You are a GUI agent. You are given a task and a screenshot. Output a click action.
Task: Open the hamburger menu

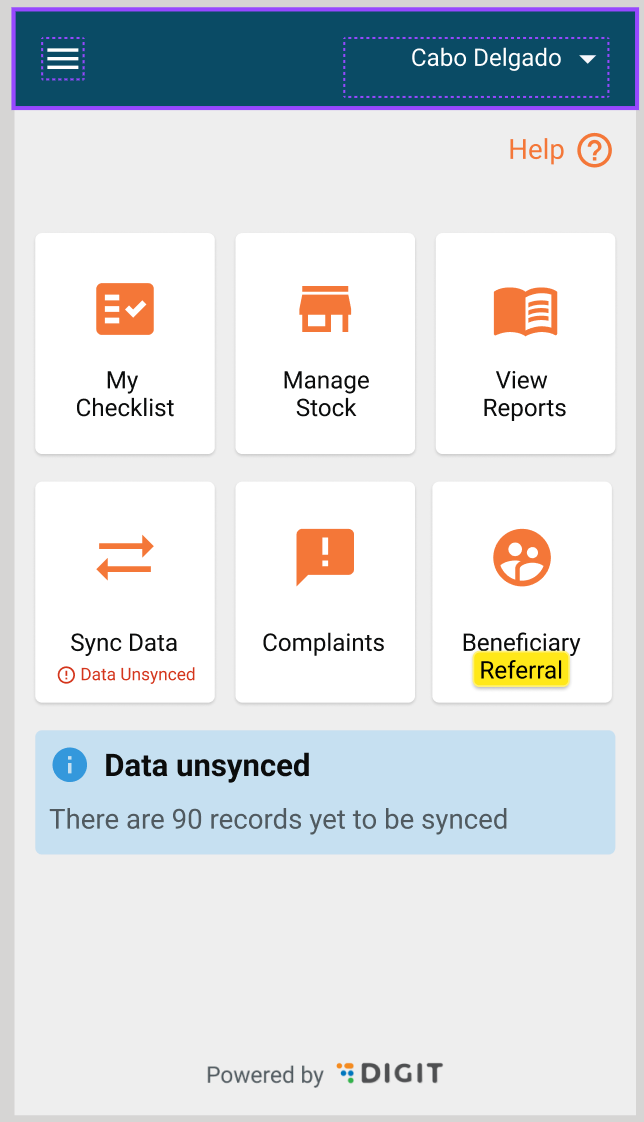click(x=63, y=59)
